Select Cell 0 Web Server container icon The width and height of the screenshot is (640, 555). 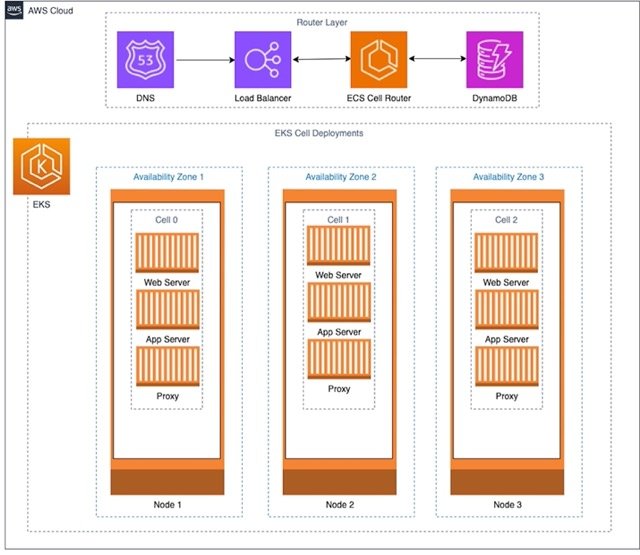coord(167,253)
